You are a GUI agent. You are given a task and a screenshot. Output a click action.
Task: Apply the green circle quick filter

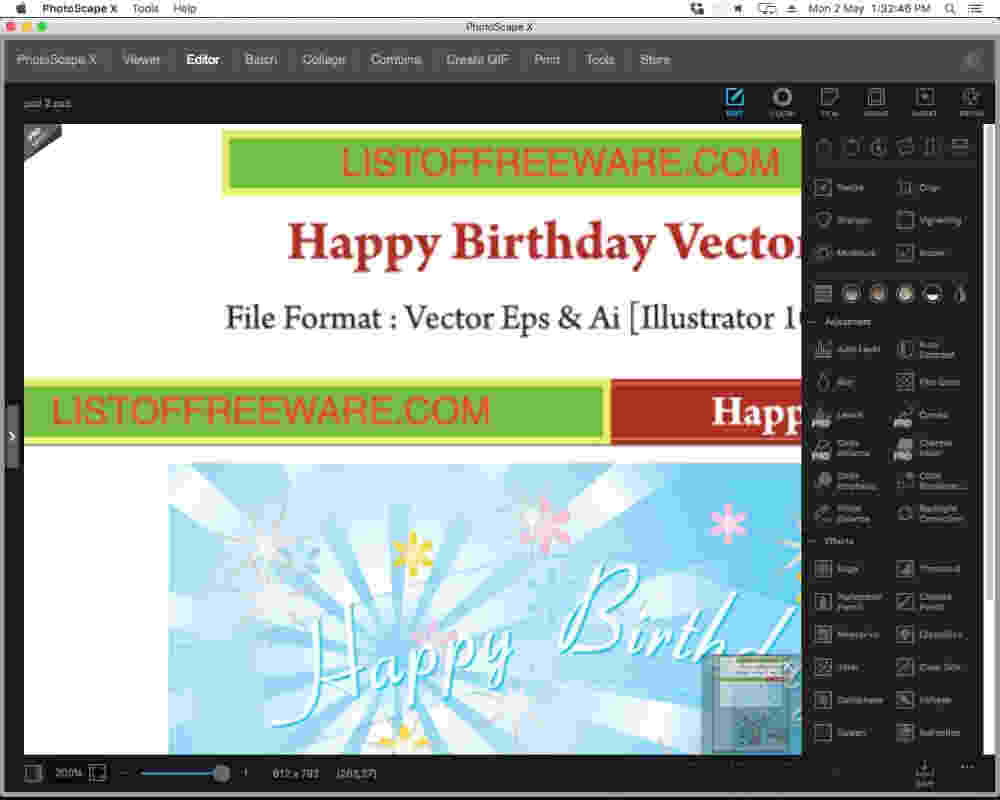[906, 293]
